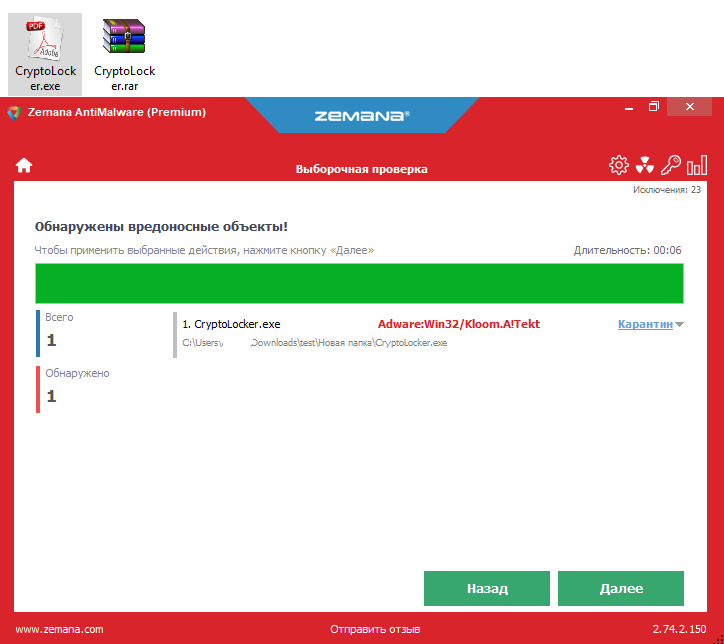Close the Zemana AntiMalware window
The image size is (724, 644).
(x=689, y=107)
